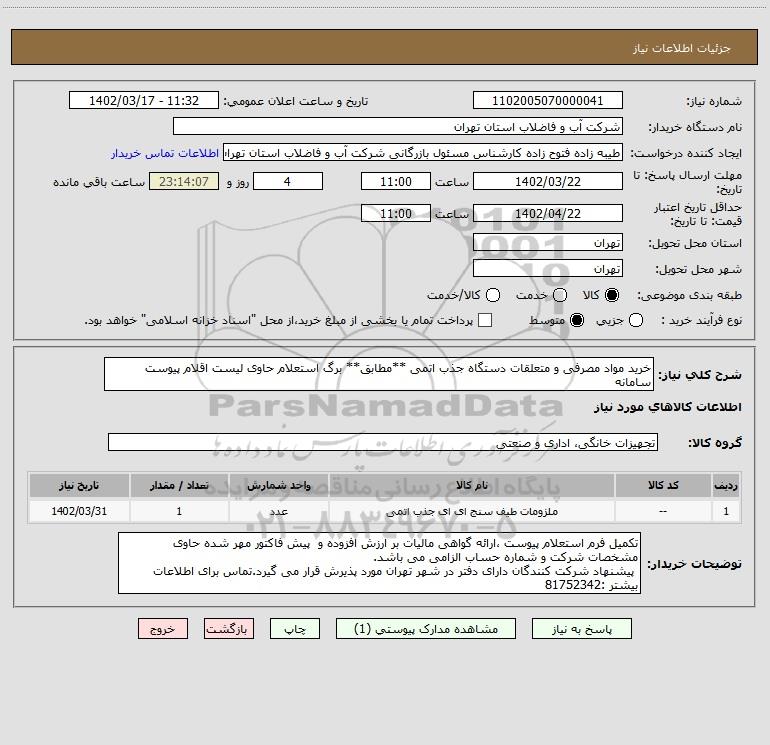Click the چاپ print button
This screenshot has height=745, width=770.
[x=295, y=629]
